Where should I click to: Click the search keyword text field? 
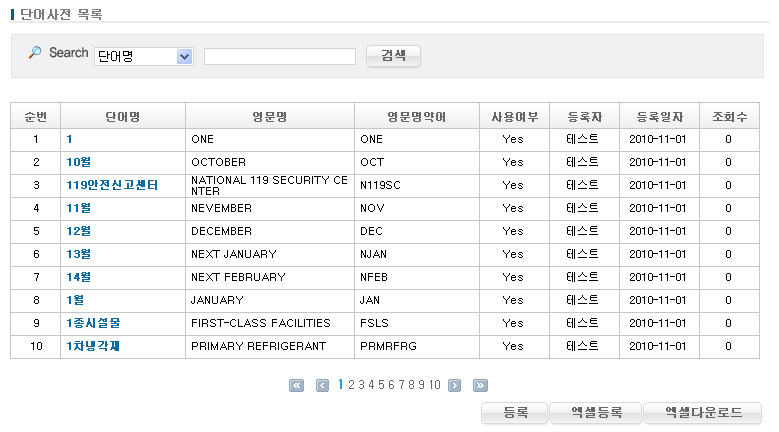tap(280, 57)
